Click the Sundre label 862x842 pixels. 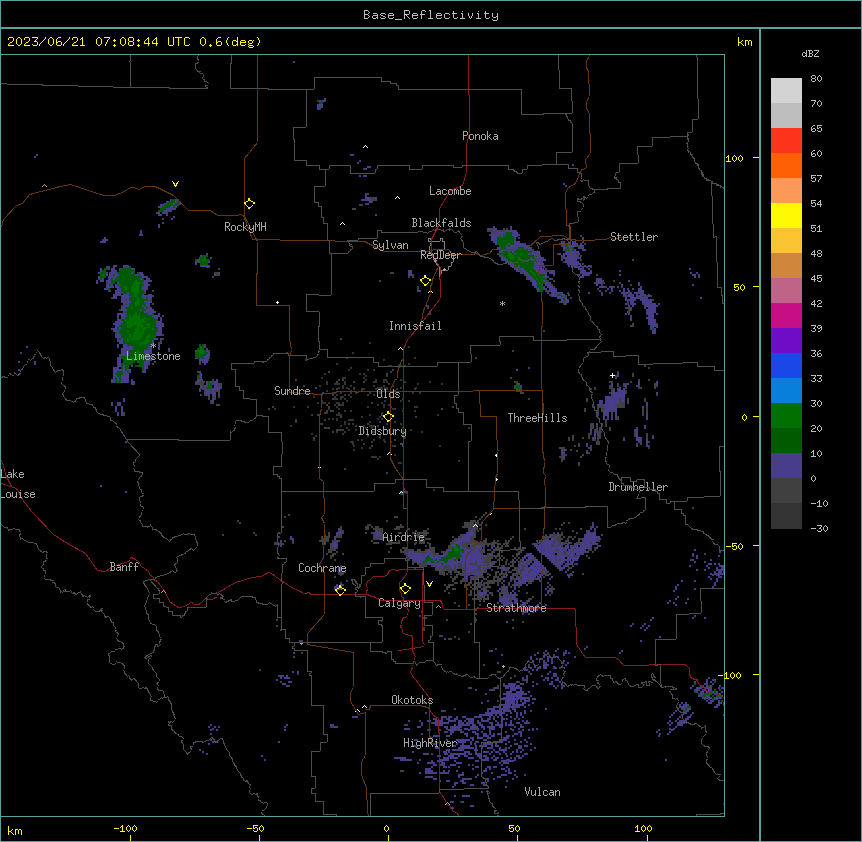click(292, 391)
